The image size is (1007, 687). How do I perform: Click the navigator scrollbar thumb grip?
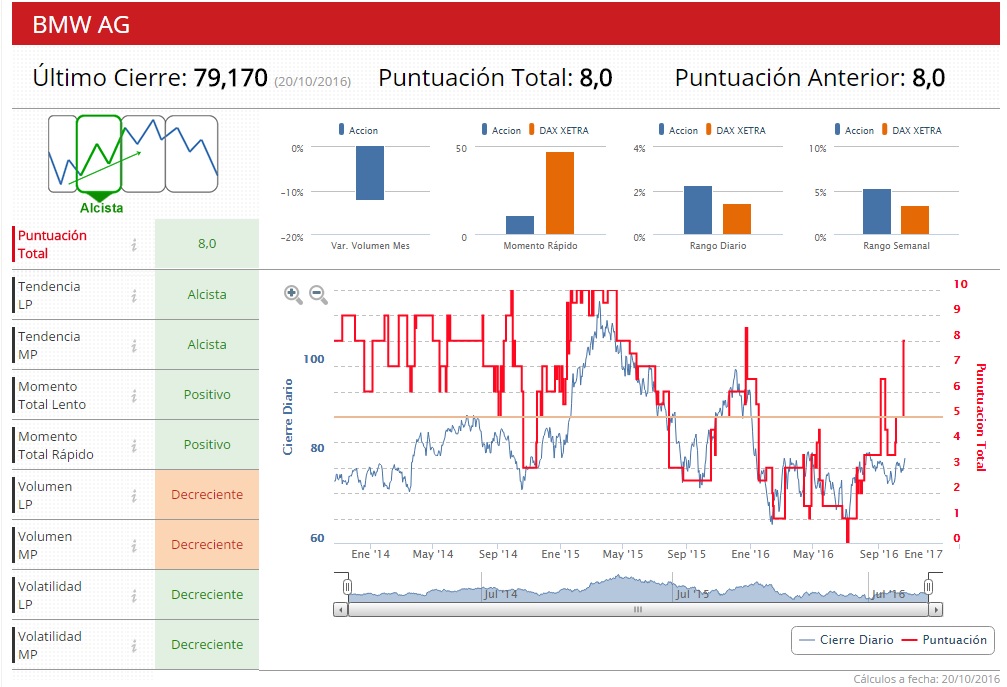(x=638, y=609)
